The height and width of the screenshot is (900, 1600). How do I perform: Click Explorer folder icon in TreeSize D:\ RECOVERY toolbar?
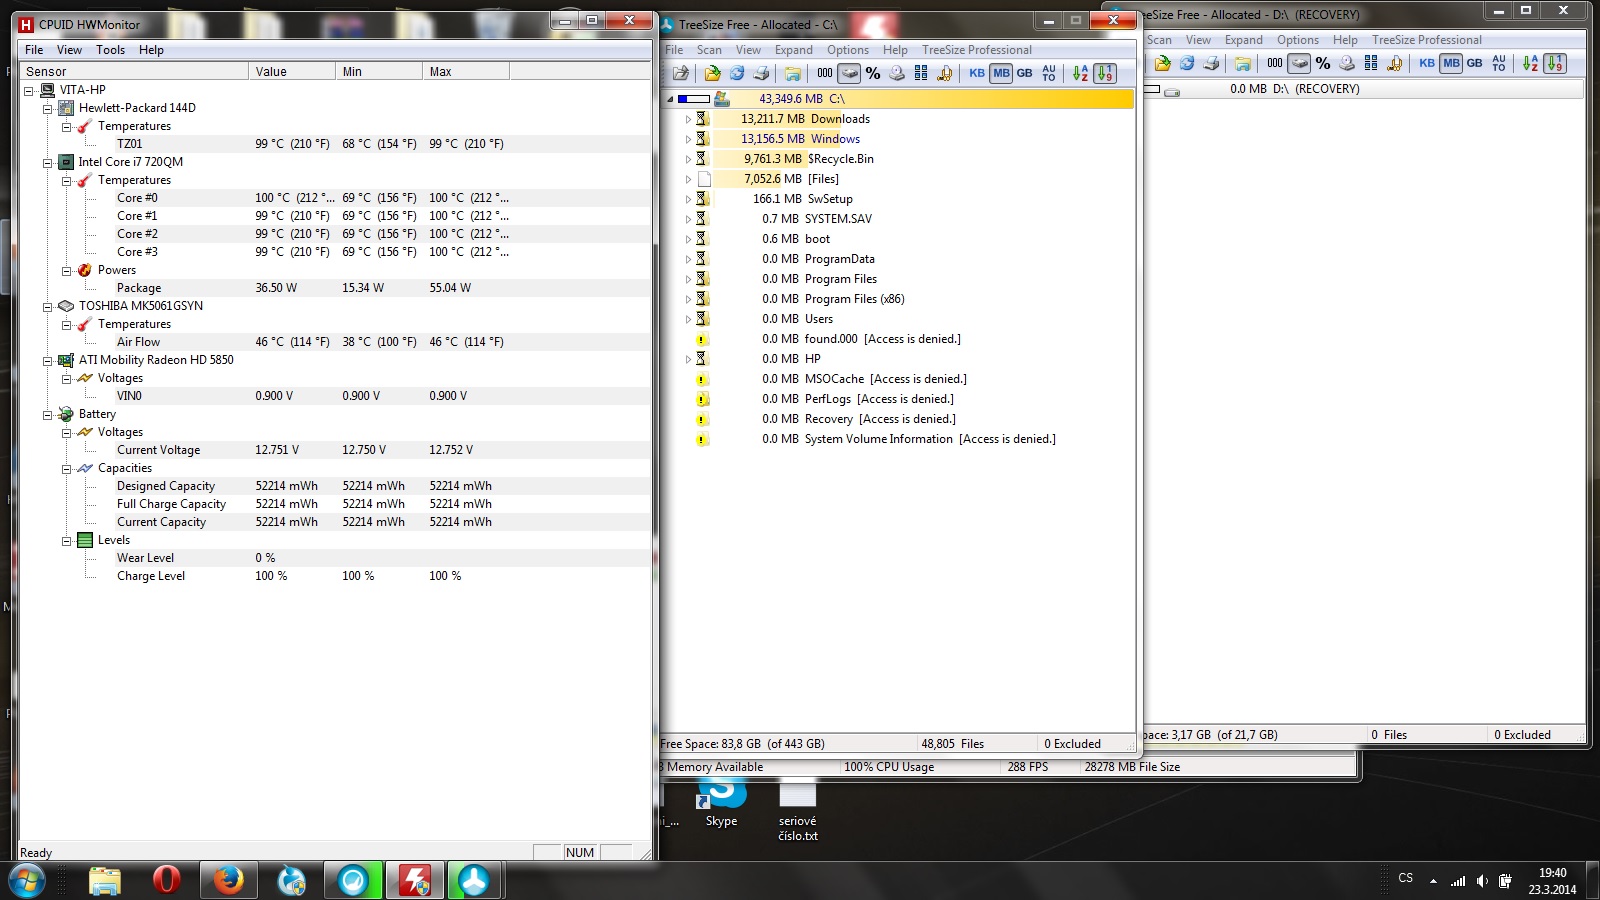[x=1242, y=63]
